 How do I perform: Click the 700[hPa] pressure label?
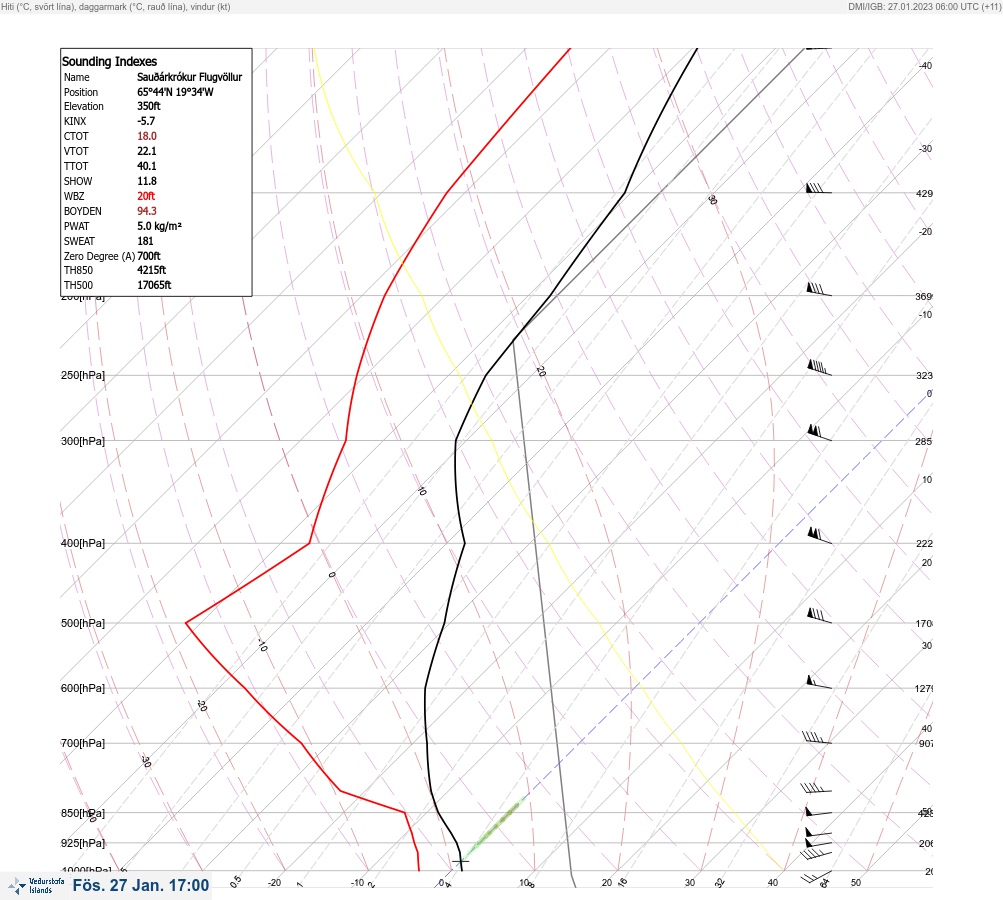(83, 743)
